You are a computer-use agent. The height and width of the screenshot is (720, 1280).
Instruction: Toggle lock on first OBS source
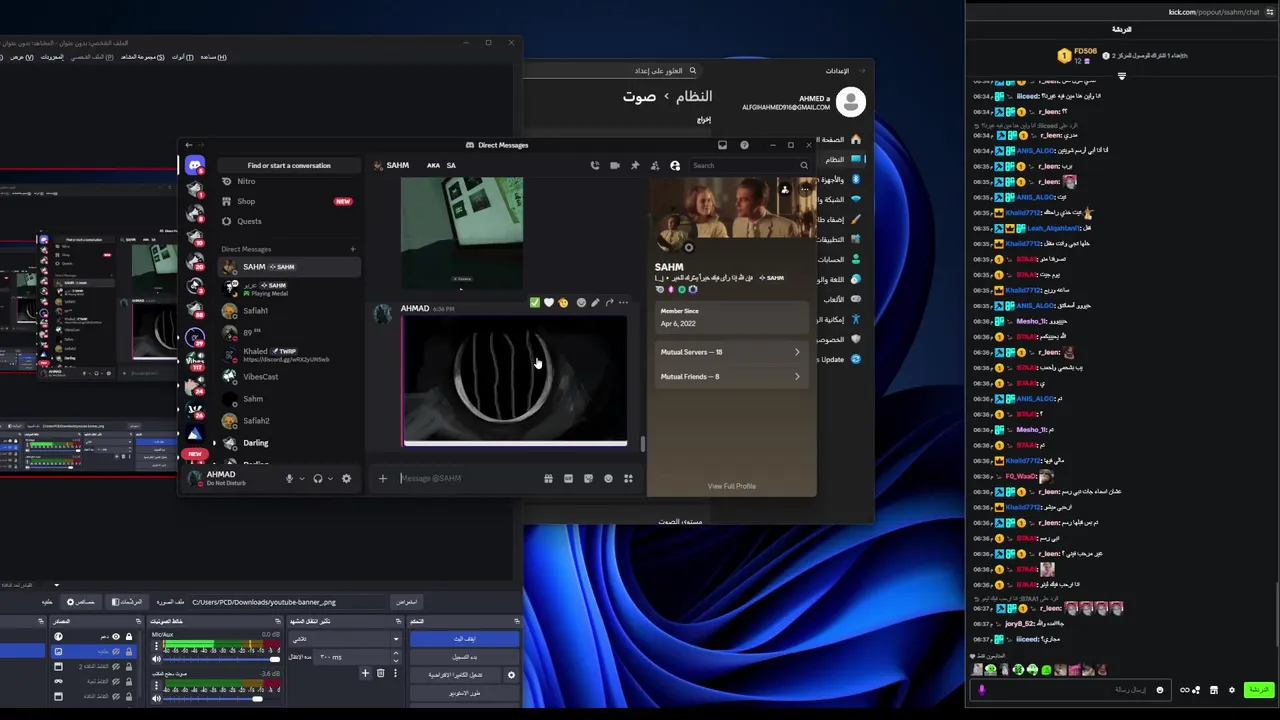pyautogui.click(x=129, y=637)
